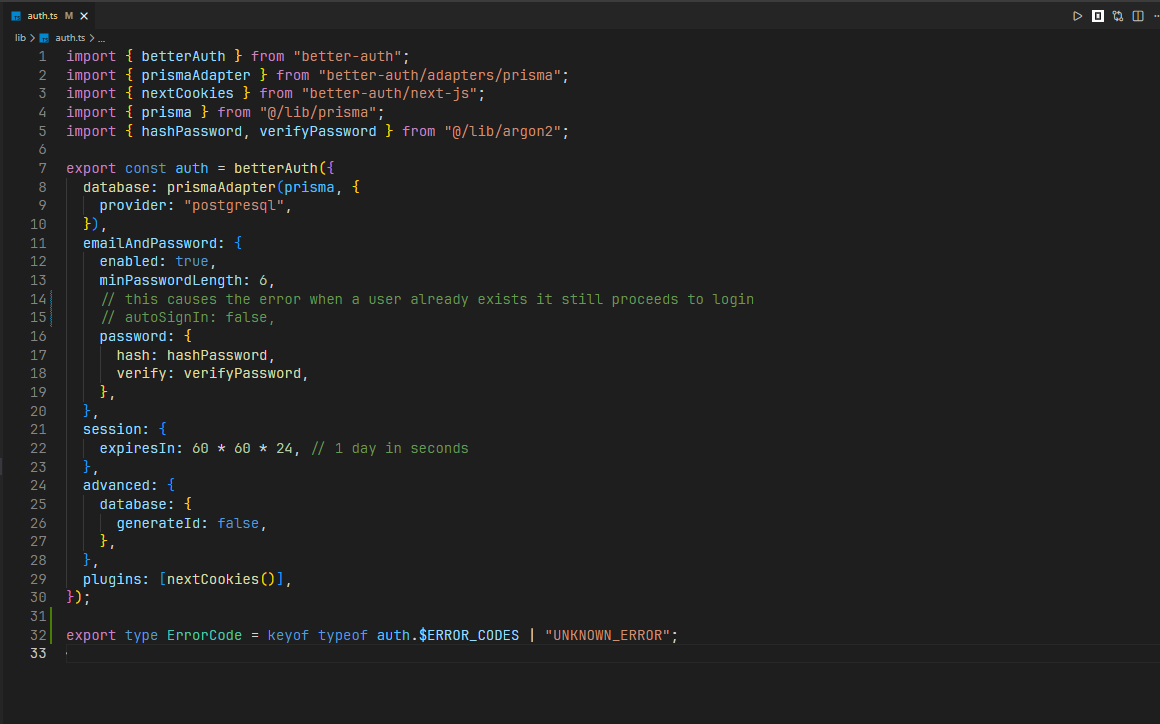Click the auth.ts breadcrumb item
Screen dimensions: 1160x724
[70, 38]
